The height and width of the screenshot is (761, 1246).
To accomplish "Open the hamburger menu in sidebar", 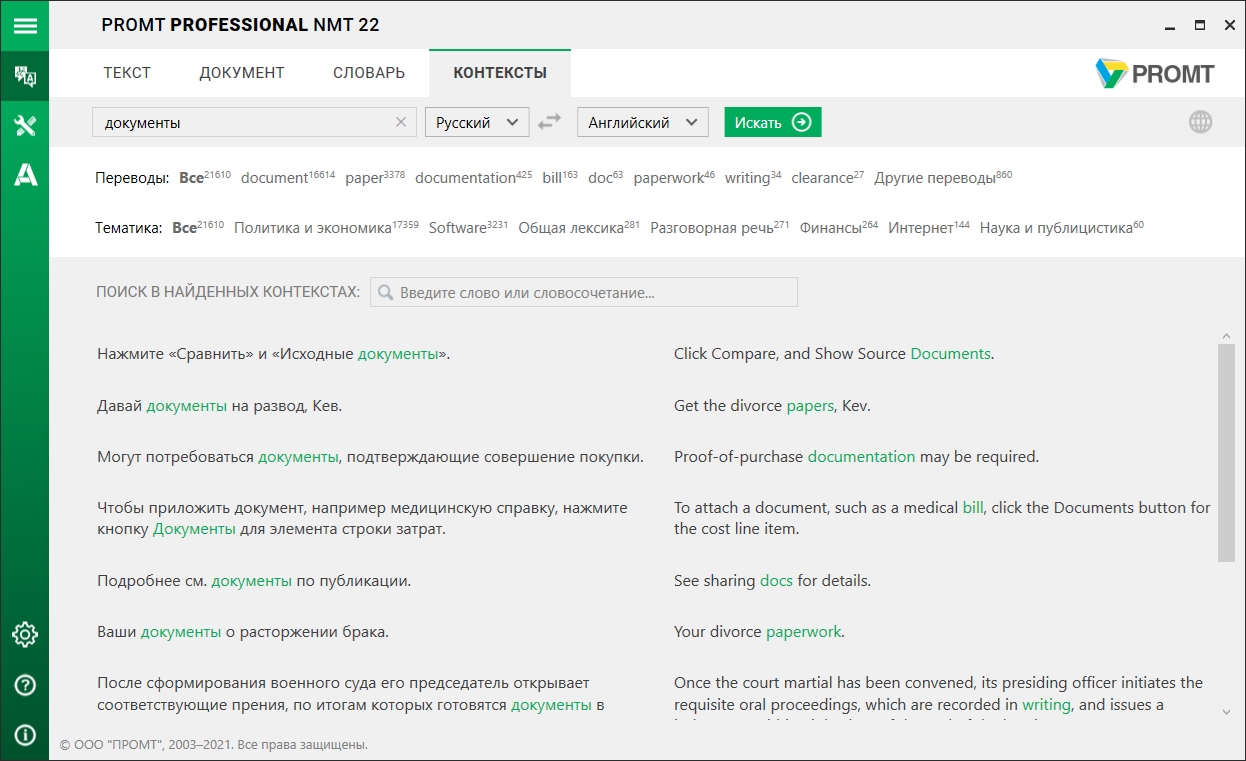I will [24, 25].
